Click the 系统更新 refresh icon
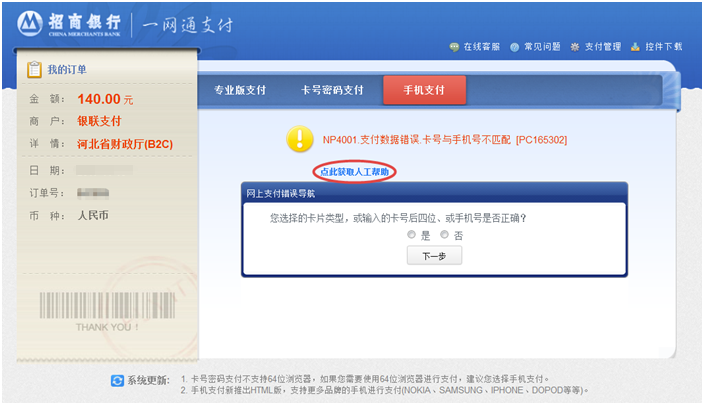 coord(117,381)
